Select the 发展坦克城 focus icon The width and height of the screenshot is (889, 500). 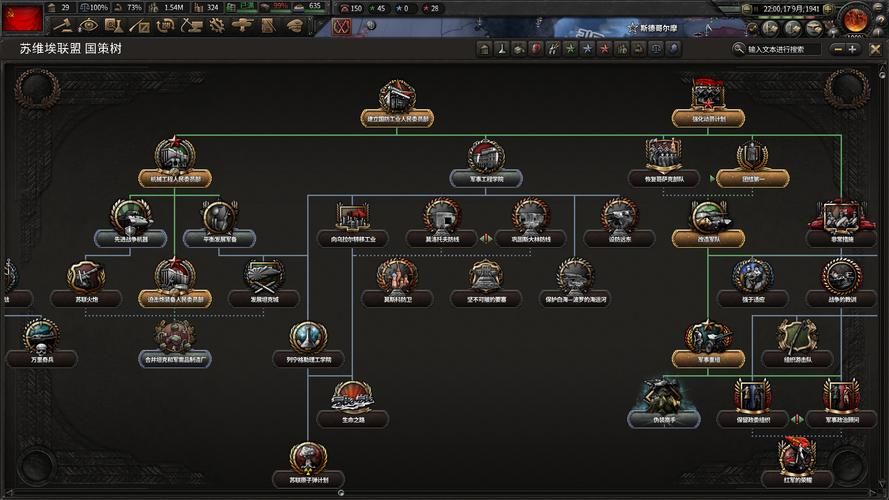264,277
